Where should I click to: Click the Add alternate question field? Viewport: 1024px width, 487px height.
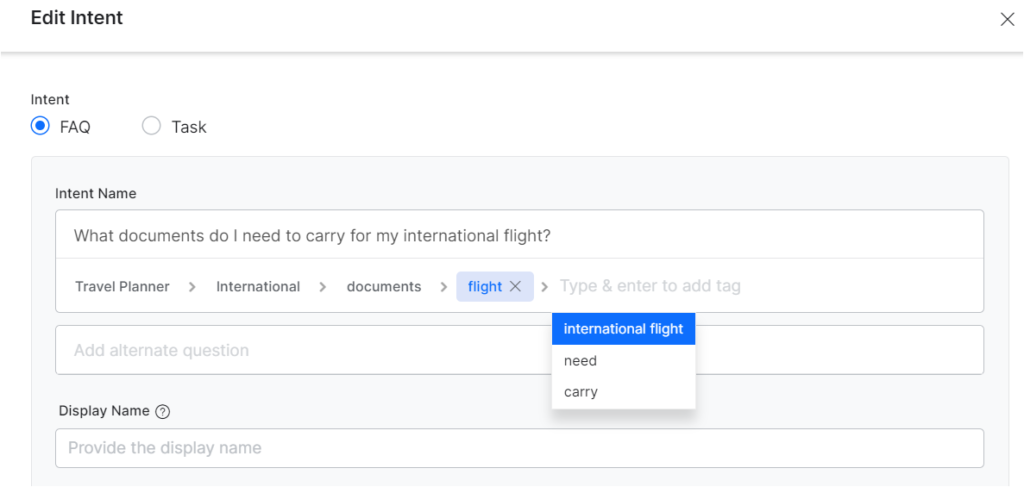point(300,350)
